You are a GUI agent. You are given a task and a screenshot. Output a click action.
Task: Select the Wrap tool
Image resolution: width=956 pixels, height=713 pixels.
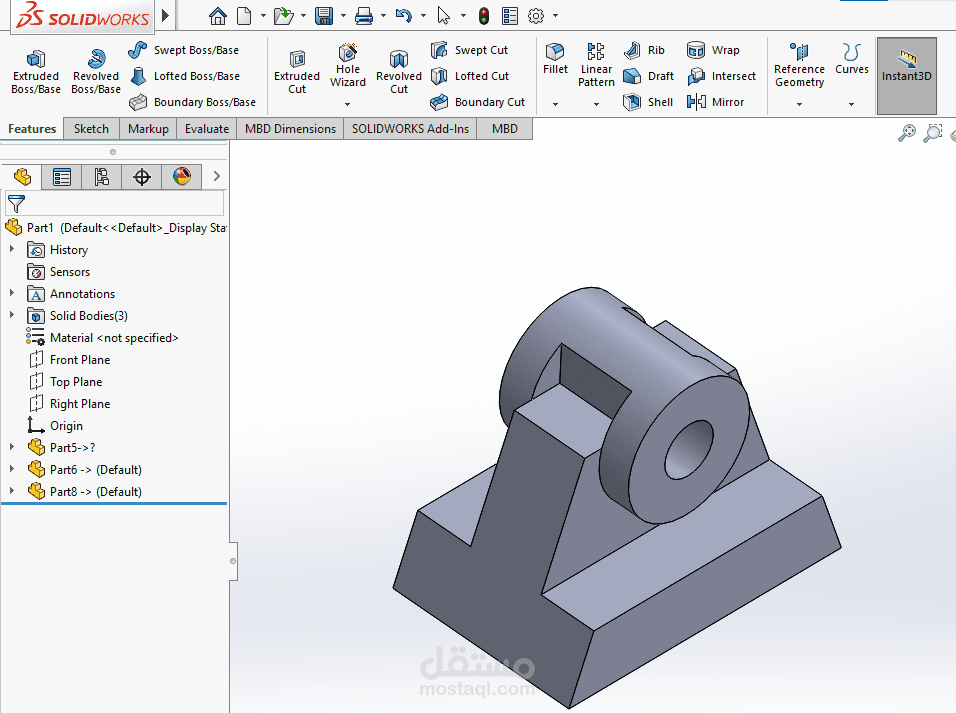tap(713, 50)
